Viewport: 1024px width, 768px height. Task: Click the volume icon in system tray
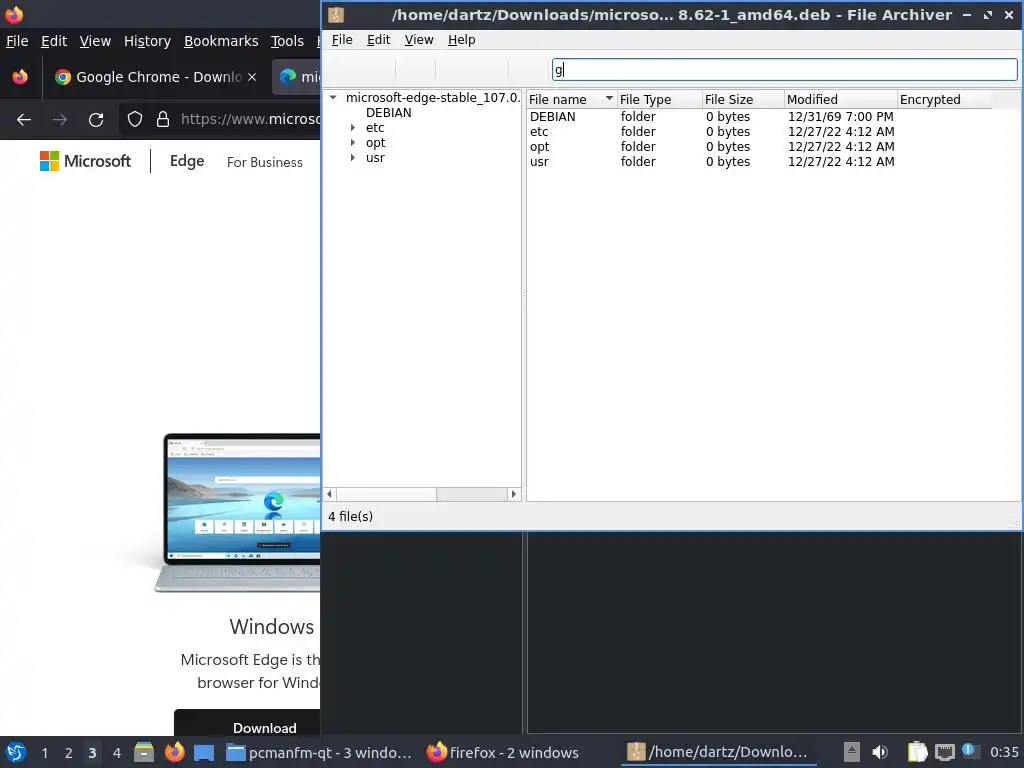pos(880,752)
